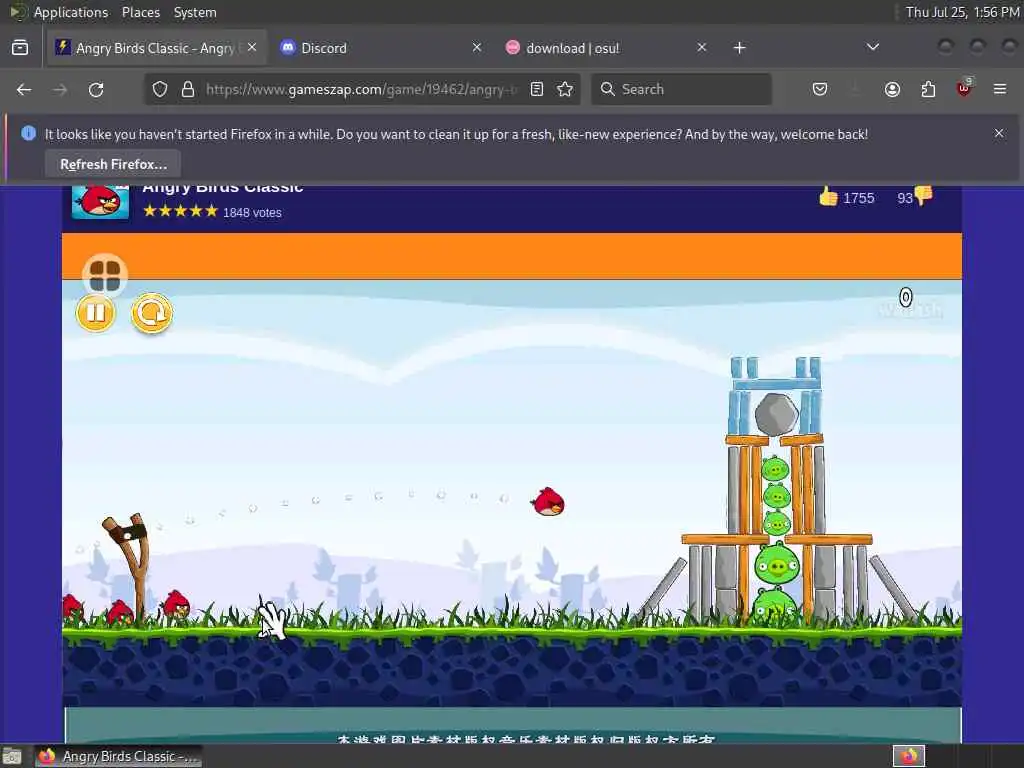Screen dimensions: 1024x768
Task: Close the Angry Birds Classic tab
Action: (x=252, y=48)
